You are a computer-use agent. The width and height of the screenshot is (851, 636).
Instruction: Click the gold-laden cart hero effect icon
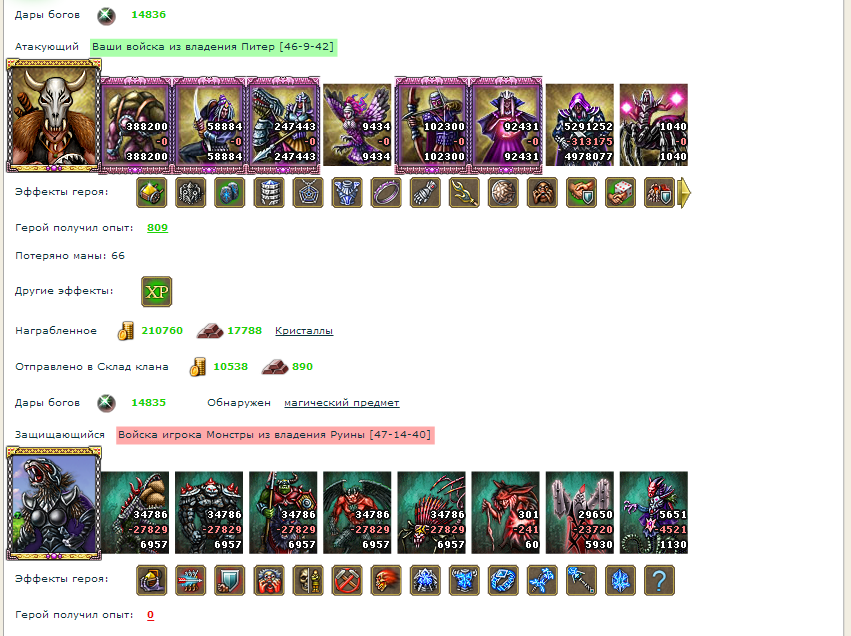coord(151,192)
